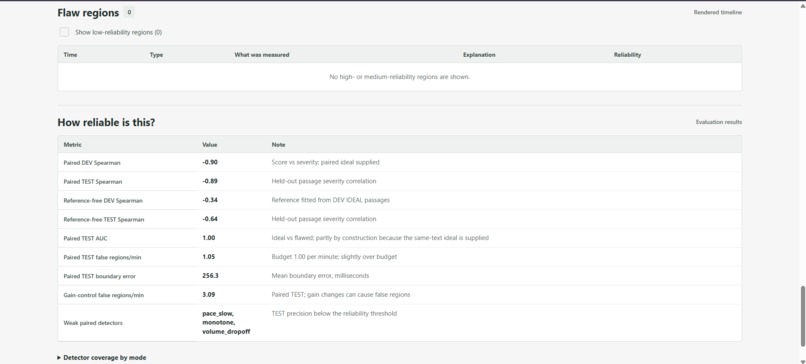Click note about gain changes causing false regions

tap(341, 295)
